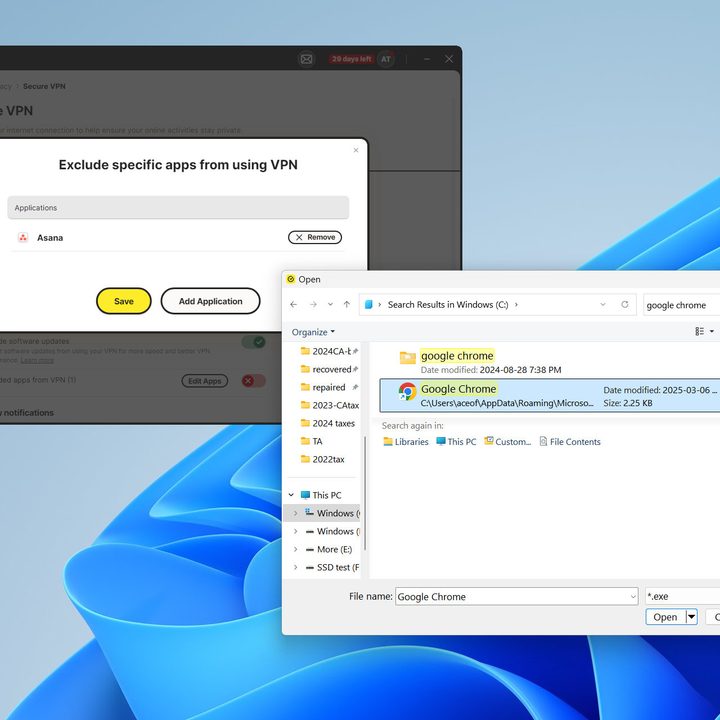This screenshot has width=720, height=720.
Task: Select This PC in navigation pane
Action: [321, 495]
